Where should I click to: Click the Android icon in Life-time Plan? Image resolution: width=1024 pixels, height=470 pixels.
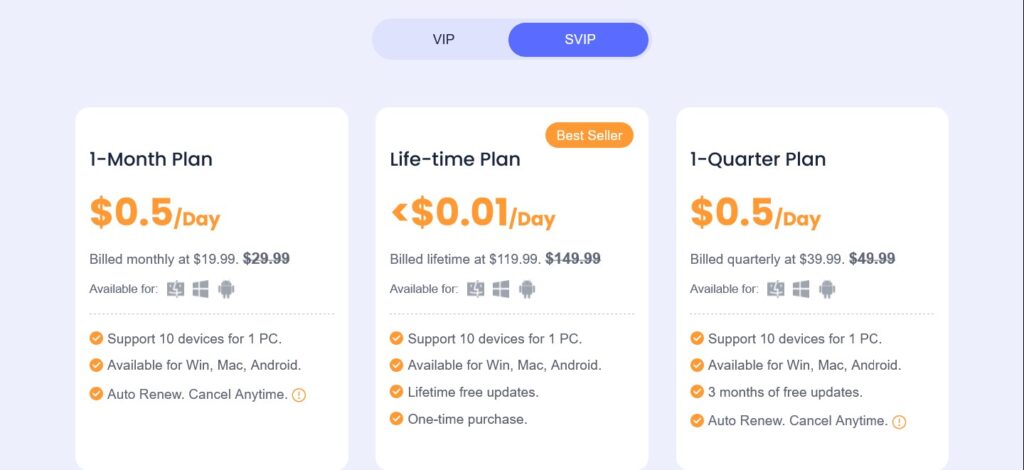(x=526, y=289)
